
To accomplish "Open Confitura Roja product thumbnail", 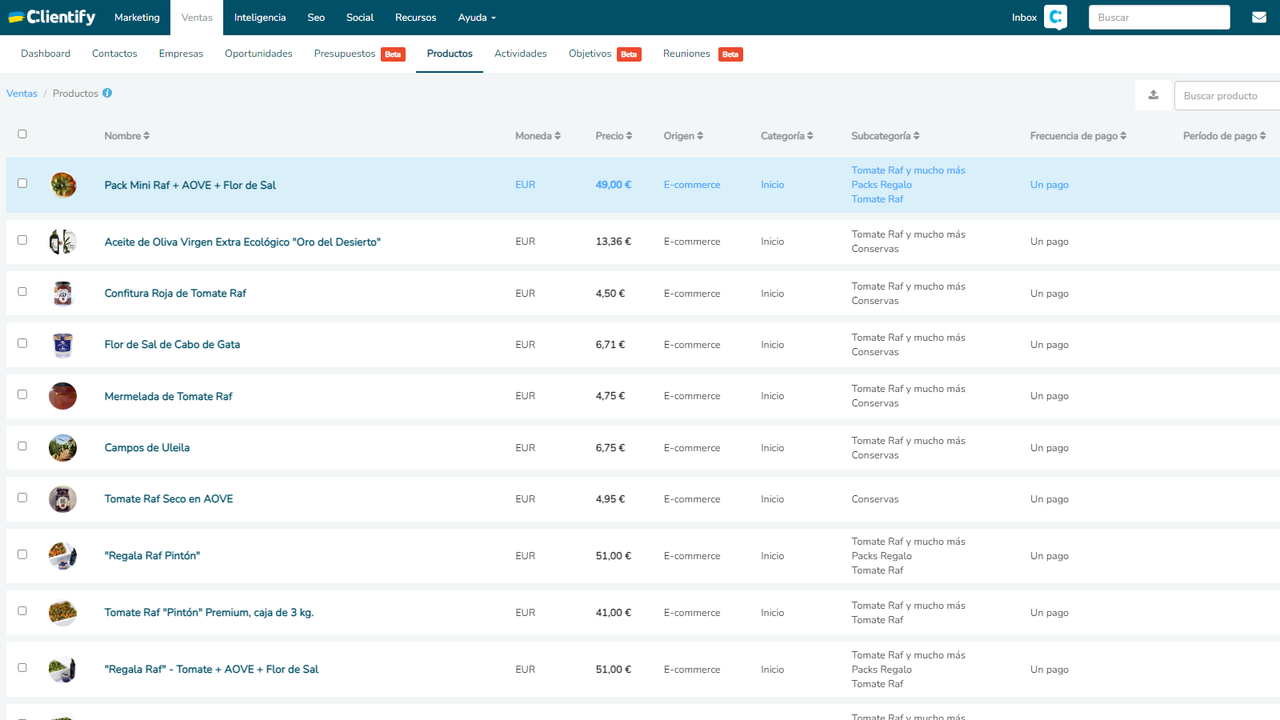I will (63, 293).
